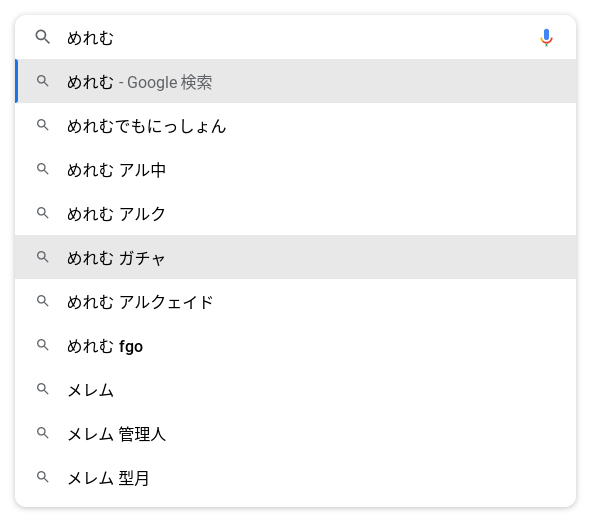Viewport: 607px width, 515px height.
Task: Select the めれむ アル中 suggestion
Action: click(x=116, y=170)
